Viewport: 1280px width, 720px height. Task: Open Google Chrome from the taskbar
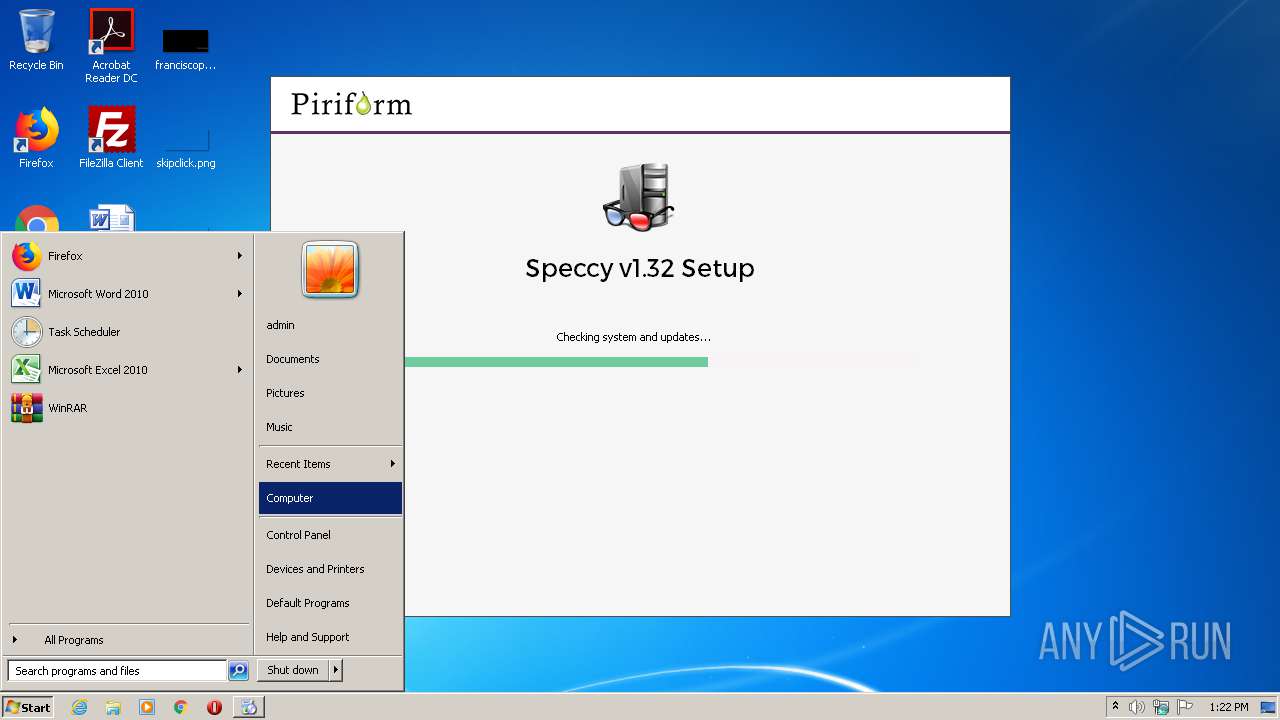coord(181,707)
